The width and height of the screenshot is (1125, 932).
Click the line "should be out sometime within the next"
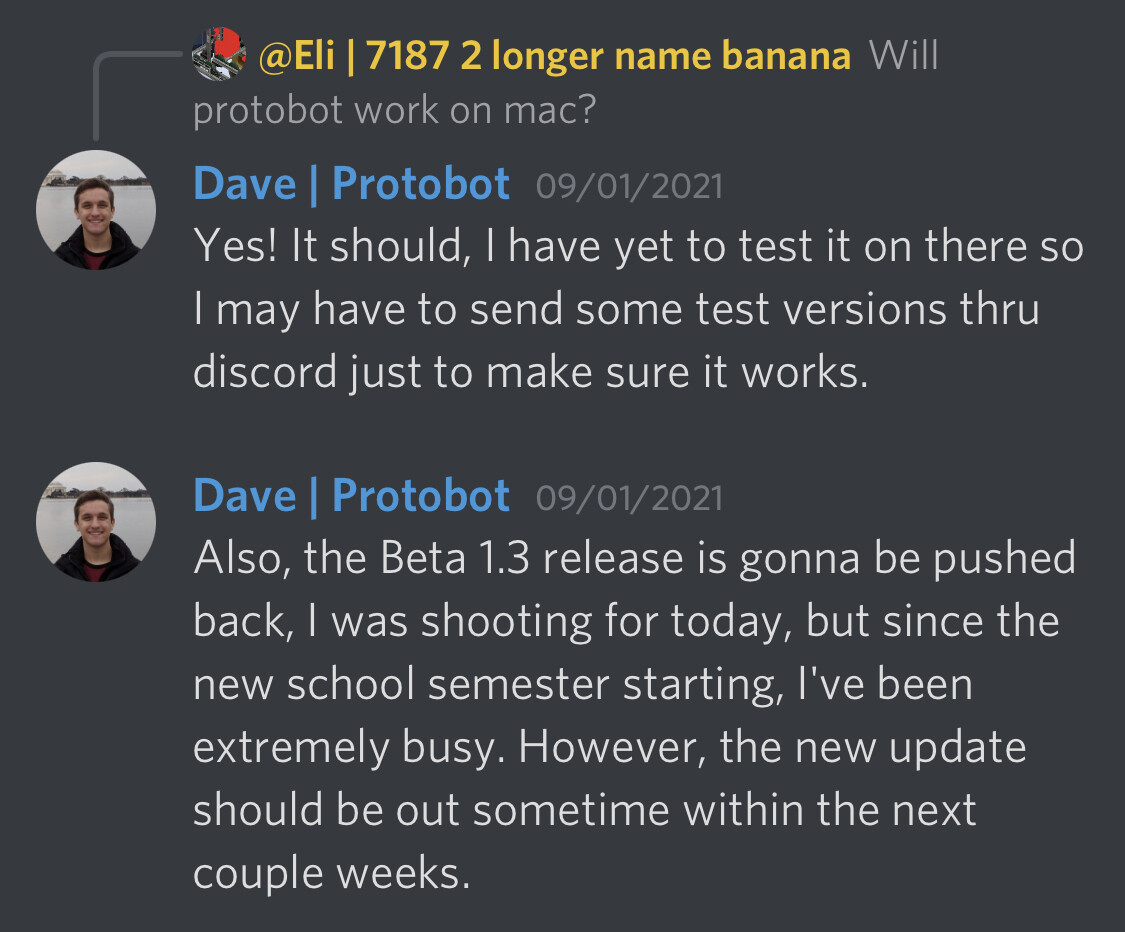(584, 810)
